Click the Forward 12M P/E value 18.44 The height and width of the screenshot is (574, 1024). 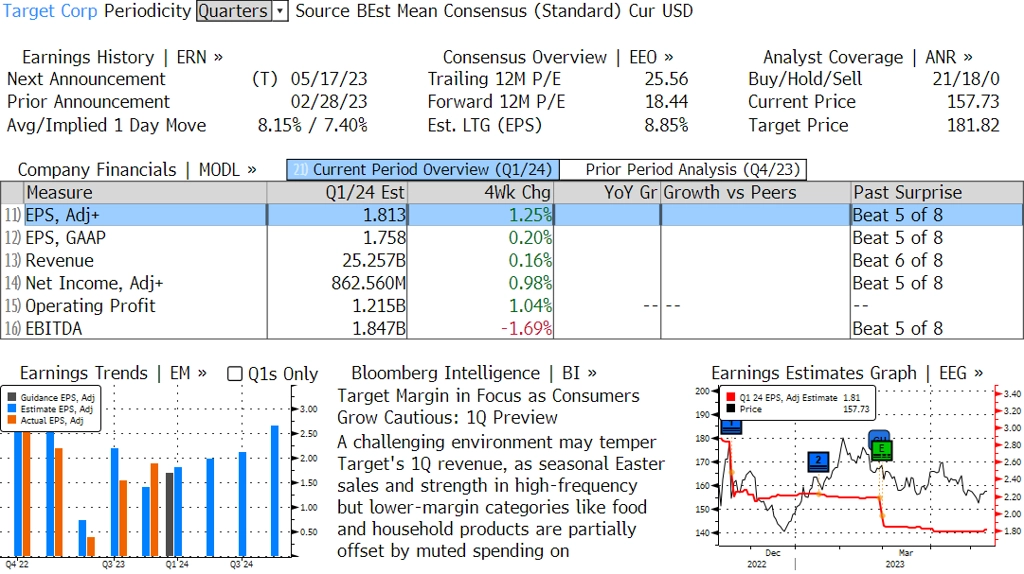tap(666, 102)
